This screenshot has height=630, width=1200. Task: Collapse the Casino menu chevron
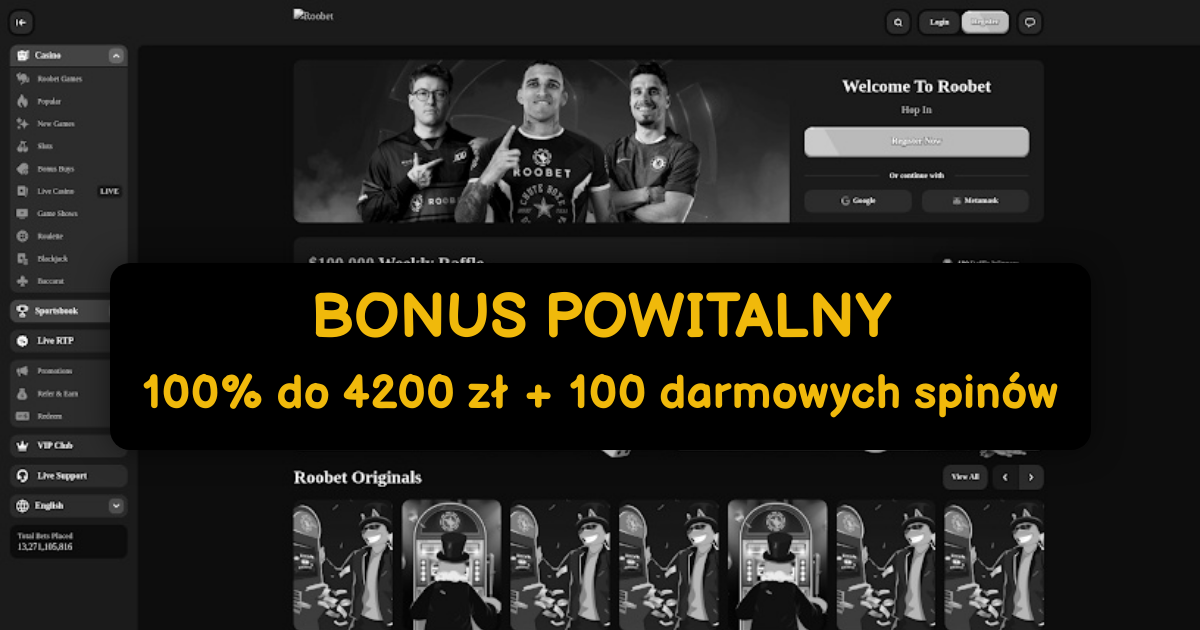pos(116,55)
